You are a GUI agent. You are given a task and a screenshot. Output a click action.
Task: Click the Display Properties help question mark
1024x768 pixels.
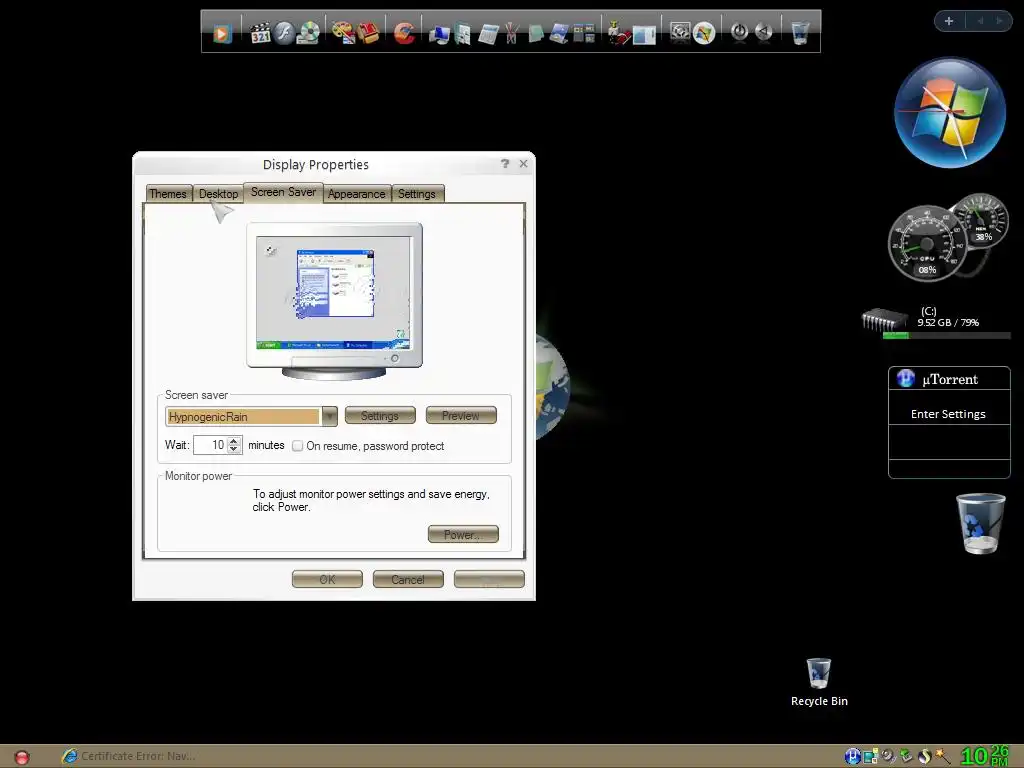point(505,164)
